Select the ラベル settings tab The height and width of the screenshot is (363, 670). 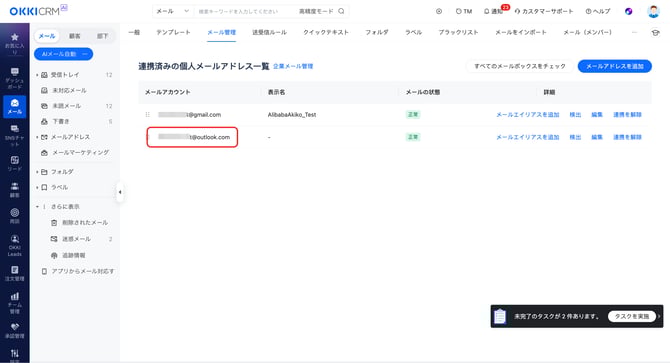point(414,32)
